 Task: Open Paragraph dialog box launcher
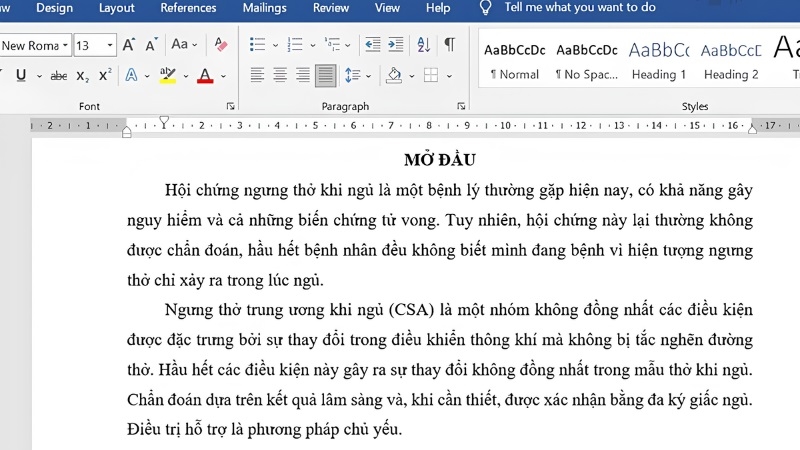(461, 106)
